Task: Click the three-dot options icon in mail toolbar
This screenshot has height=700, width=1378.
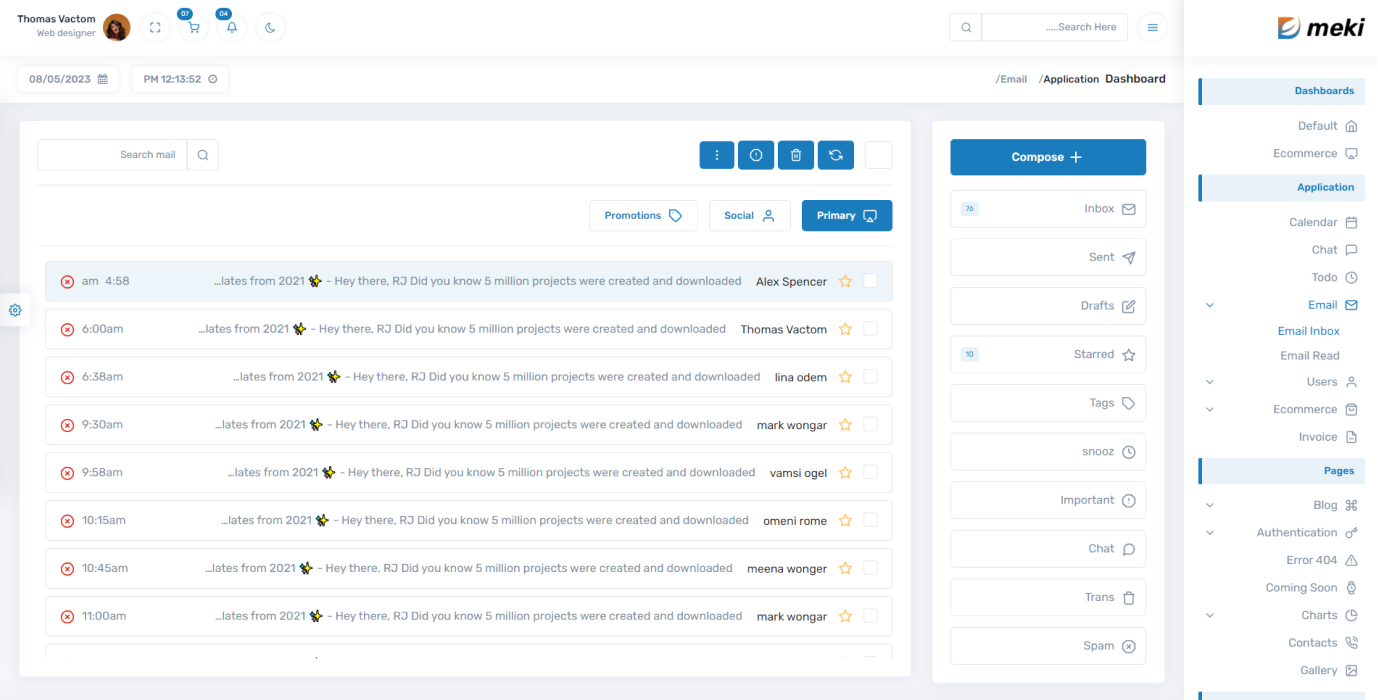Action: (x=716, y=154)
